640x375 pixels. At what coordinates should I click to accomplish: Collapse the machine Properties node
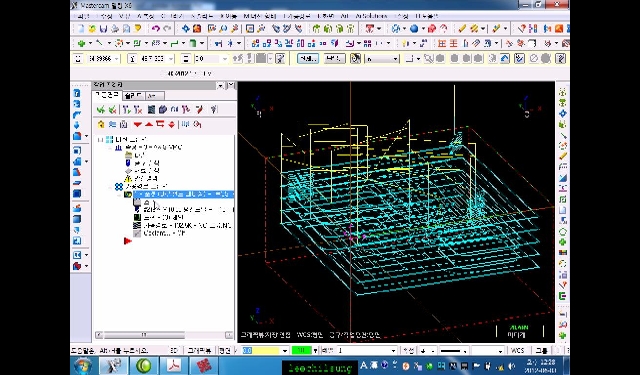tap(110, 147)
